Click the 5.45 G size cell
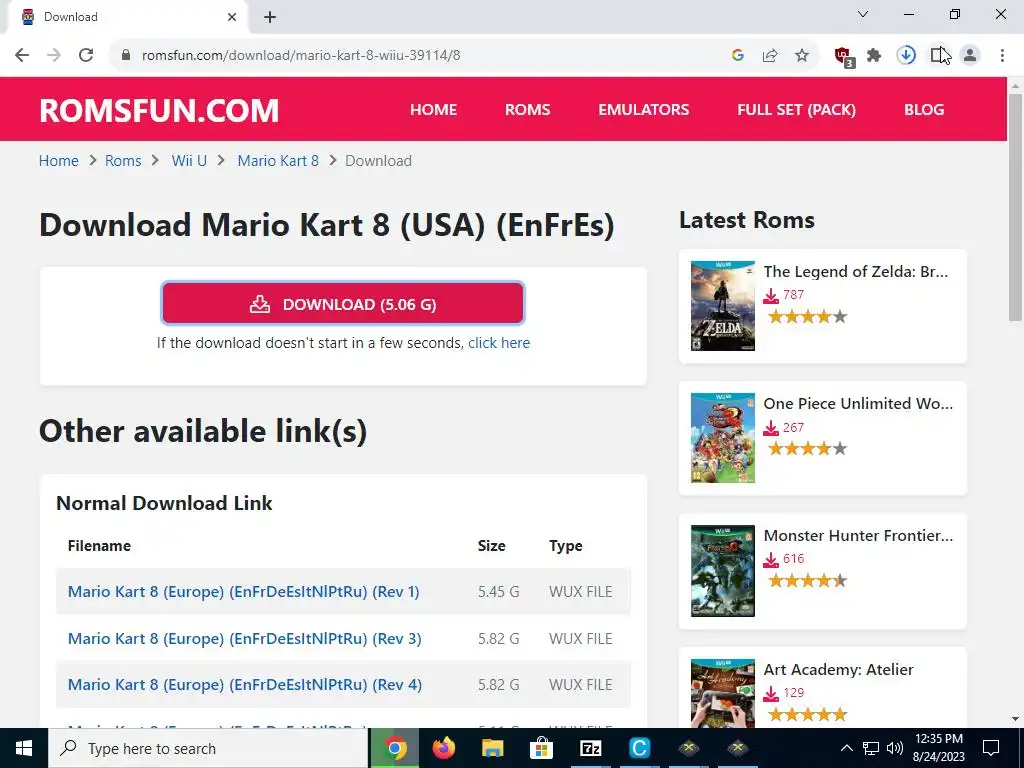 pyautogui.click(x=499, y=592)
